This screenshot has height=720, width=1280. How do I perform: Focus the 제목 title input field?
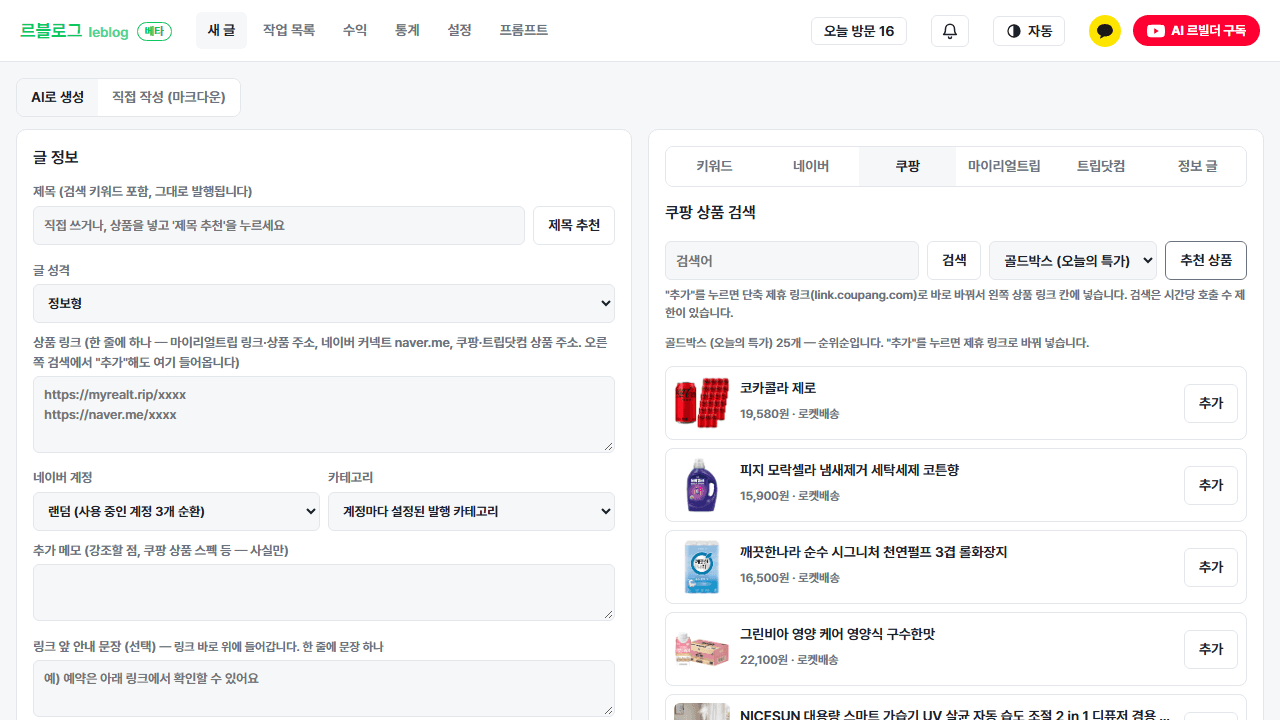(x=279, y=225)
